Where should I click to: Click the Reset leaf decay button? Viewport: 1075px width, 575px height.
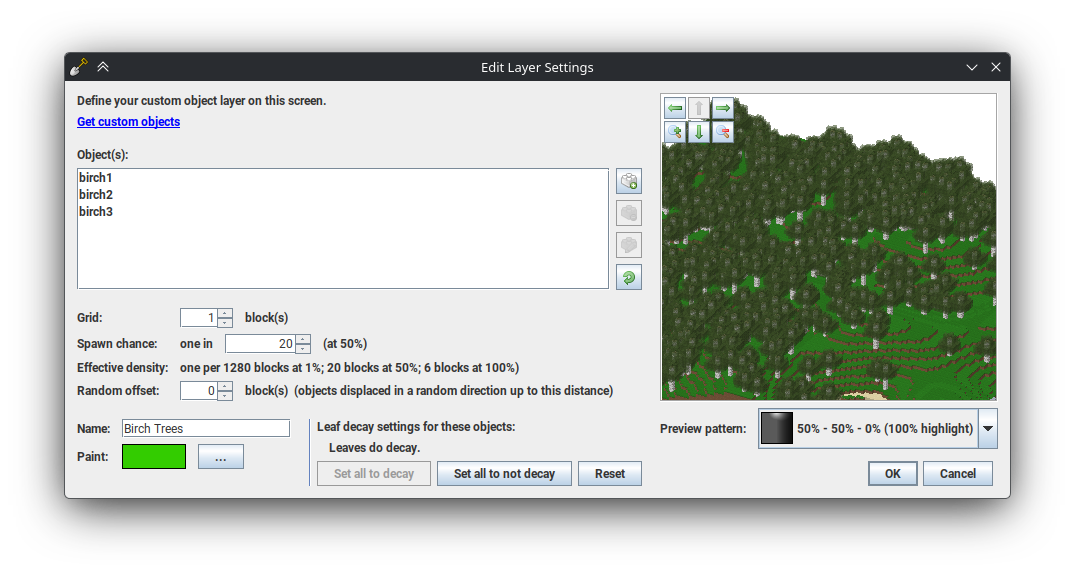click(x=609, y=474)
